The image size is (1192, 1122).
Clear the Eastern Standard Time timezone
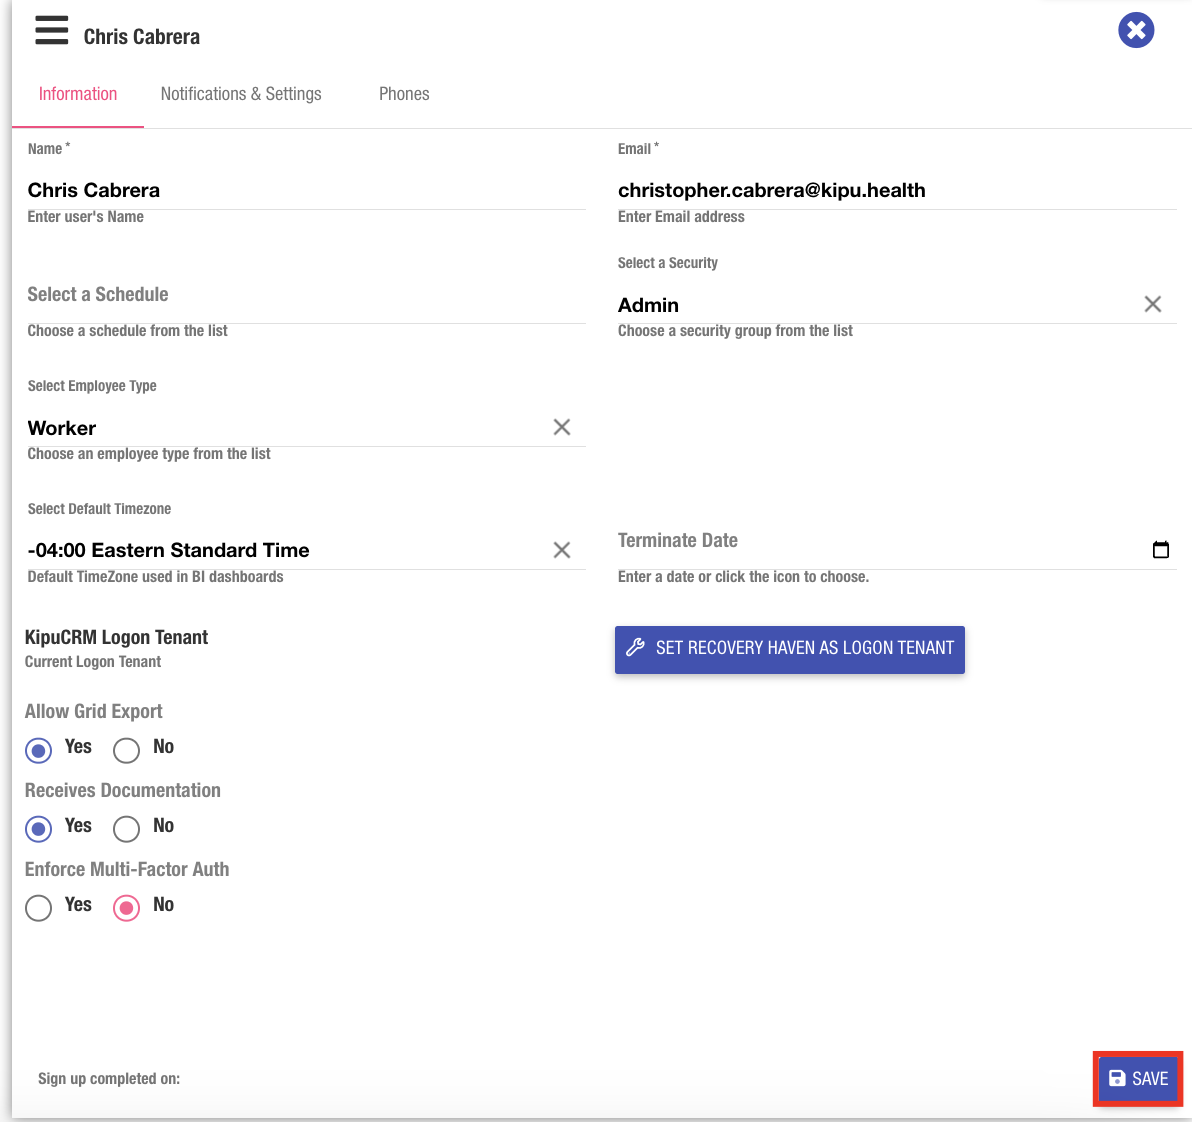click(x=562, y=550)
